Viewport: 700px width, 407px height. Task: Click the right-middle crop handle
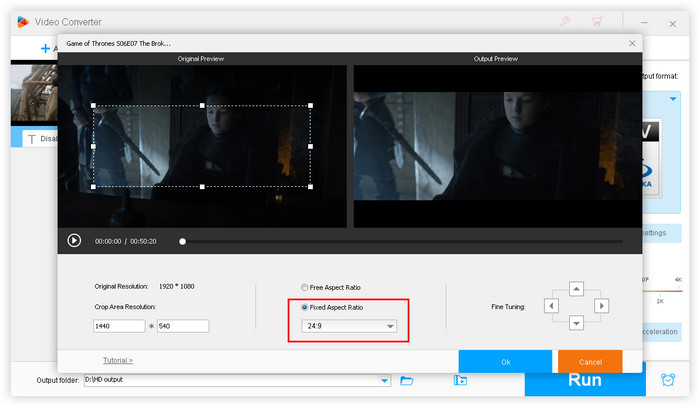click(310, 146)
